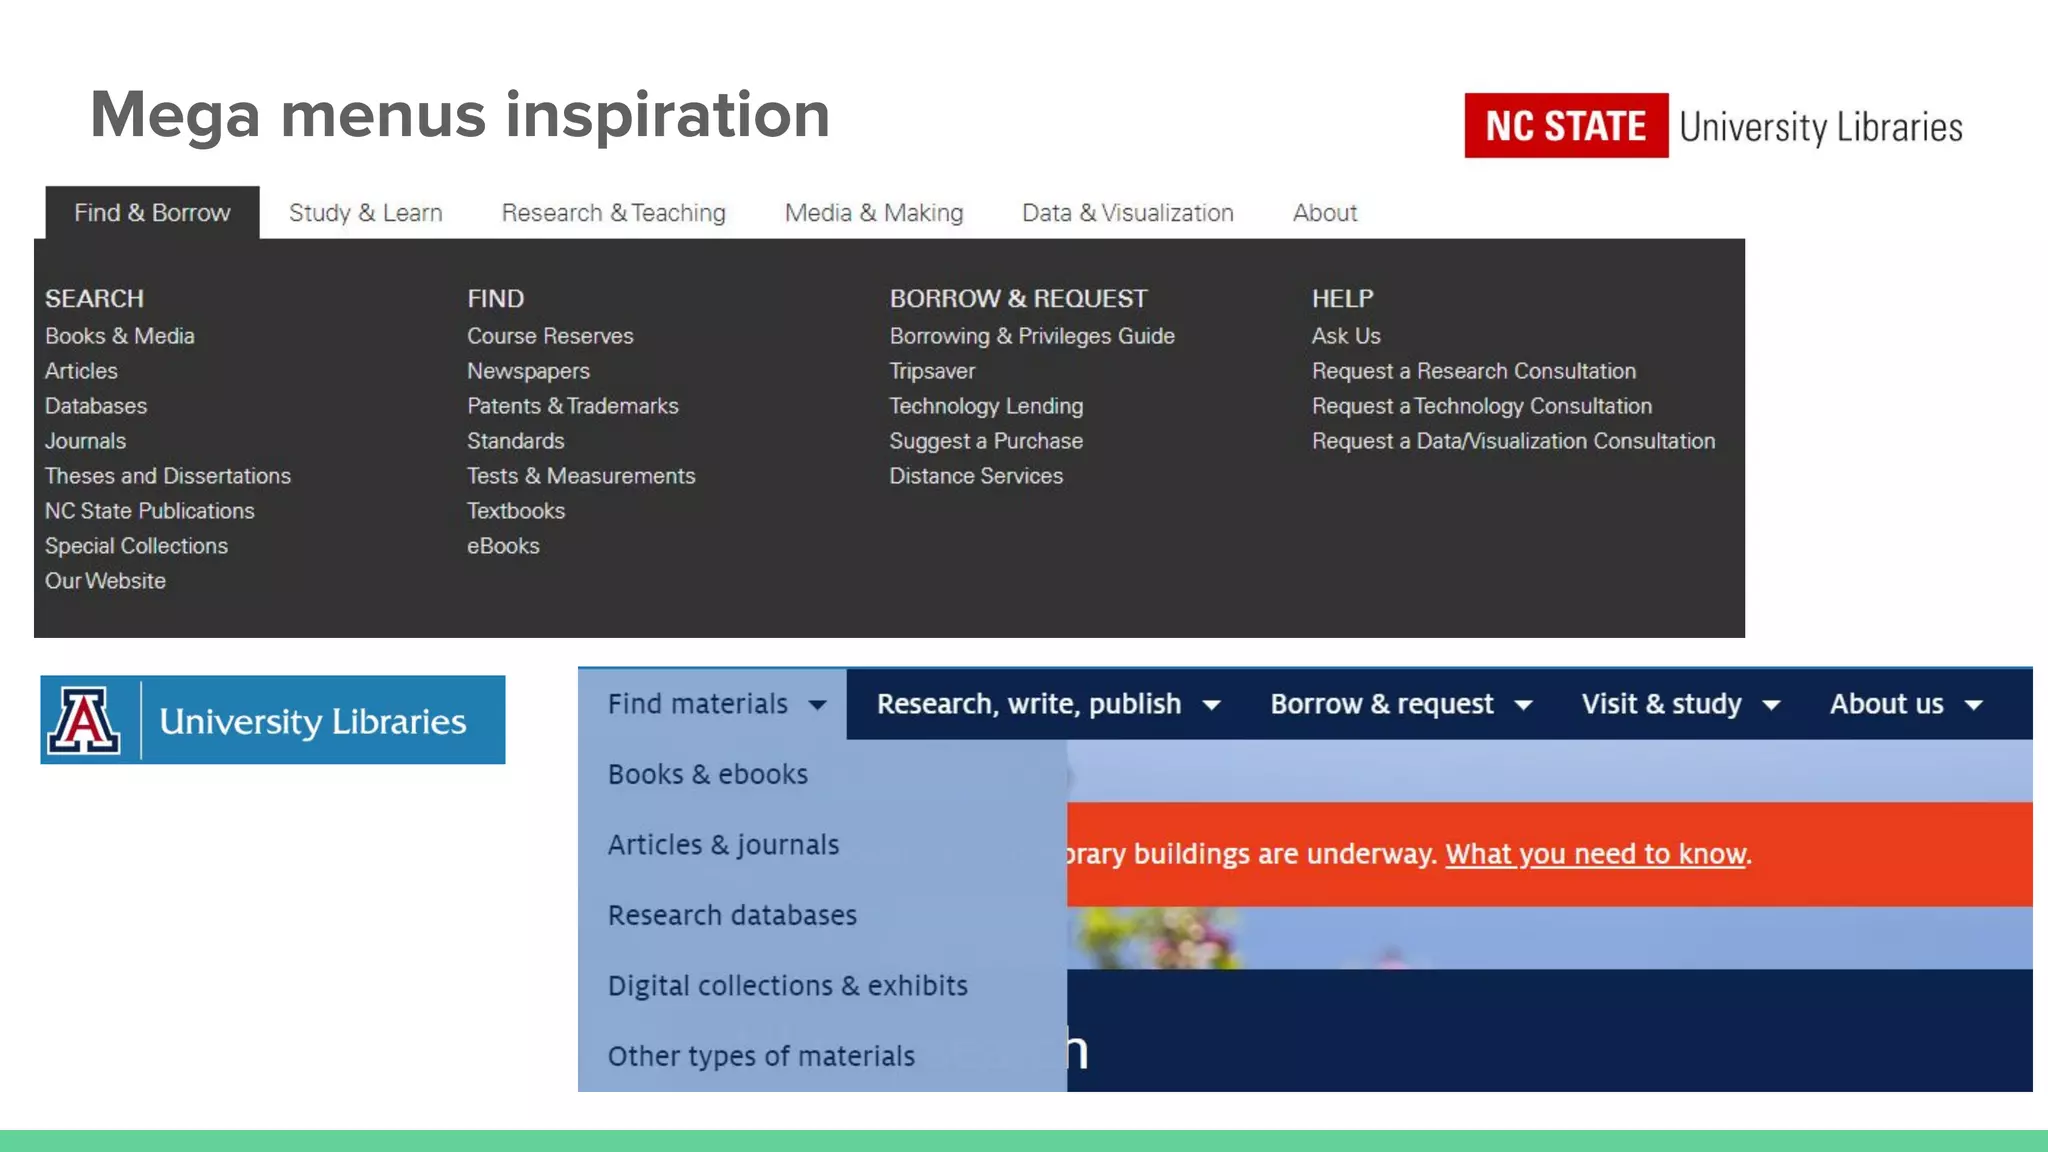Click the Course Reserves link
Image resolution: width=2048 pixels, height=1152 pixels.
click(x=550, y=336)
